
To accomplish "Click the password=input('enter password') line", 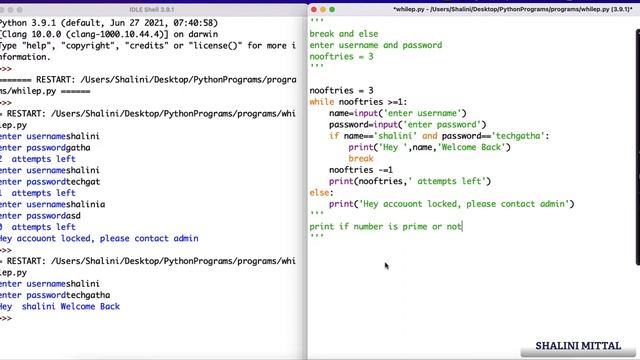I will pos(407,124).
